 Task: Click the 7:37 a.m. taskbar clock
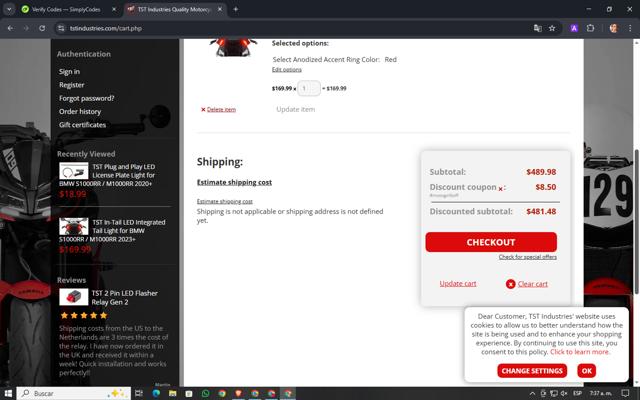pyautogui.click(x=600, y=393)
